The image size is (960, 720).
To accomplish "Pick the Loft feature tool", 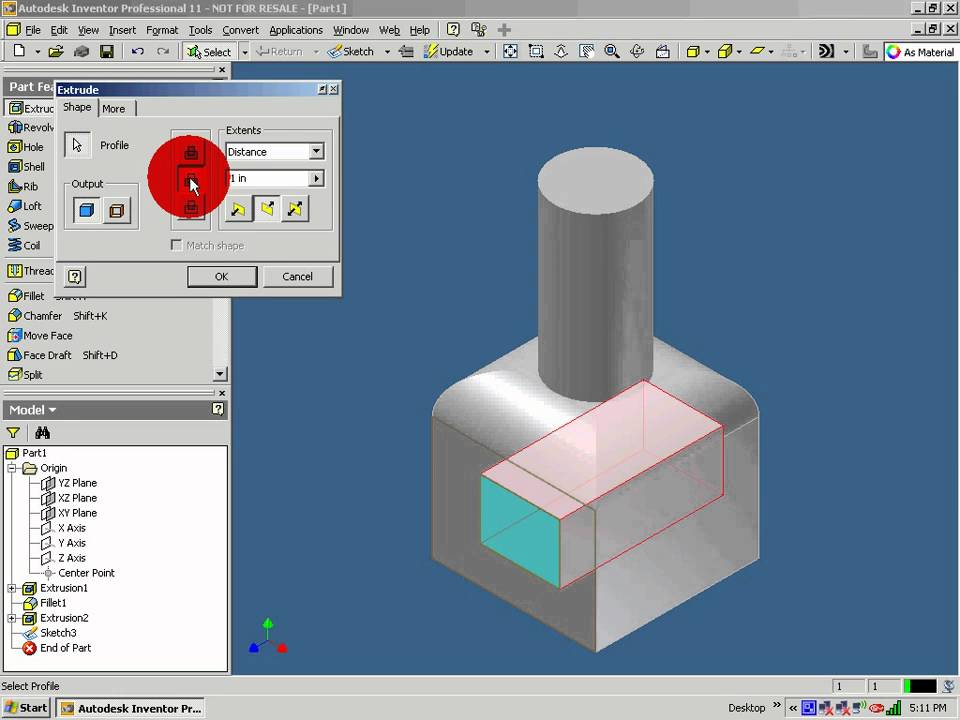I will pyautogui.click(x=32, y=206).
